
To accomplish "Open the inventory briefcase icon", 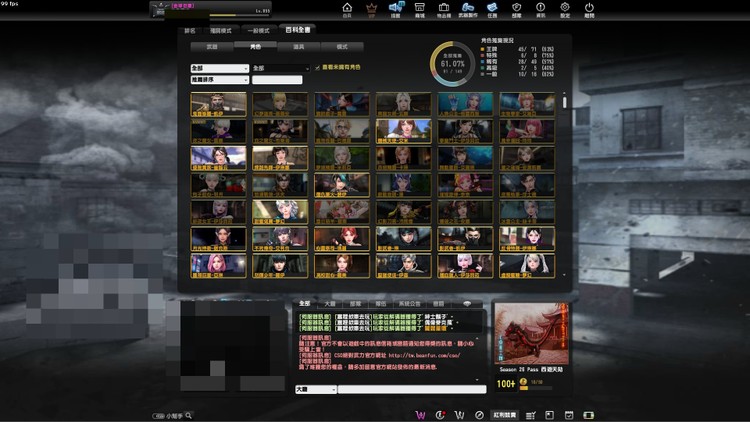I will pos(444,7).
